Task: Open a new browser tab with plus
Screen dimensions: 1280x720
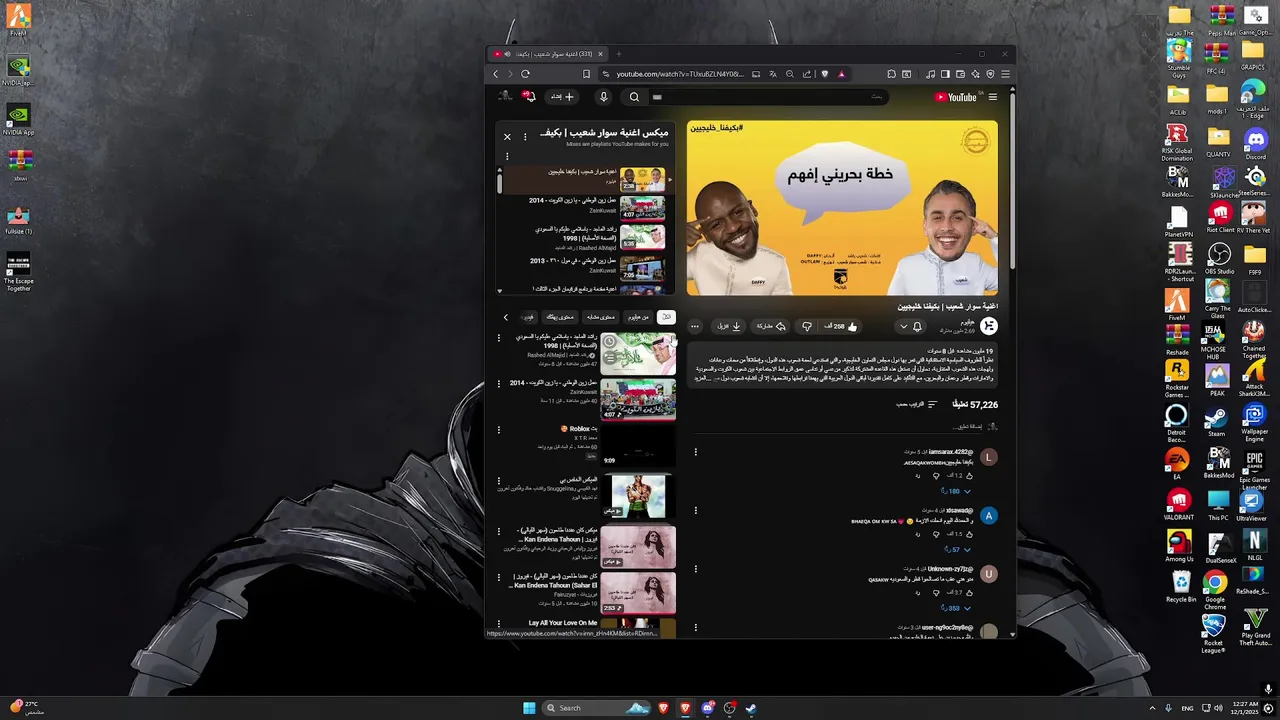Action: [x=618, y=54]
